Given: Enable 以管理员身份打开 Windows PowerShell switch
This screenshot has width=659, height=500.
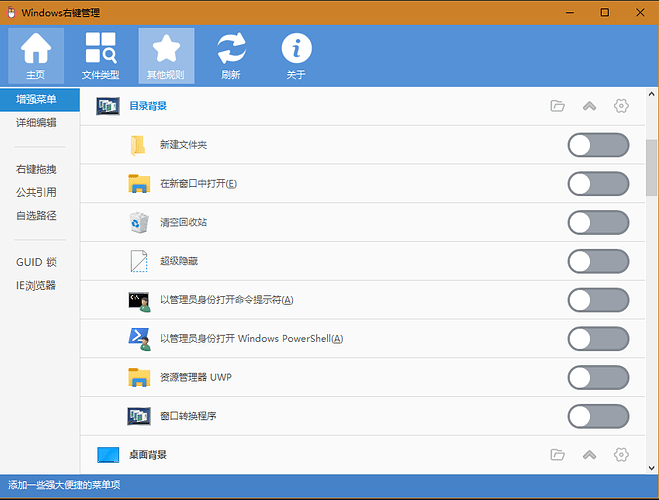Looking at the screenshot, I should click(x=598, y=339).
